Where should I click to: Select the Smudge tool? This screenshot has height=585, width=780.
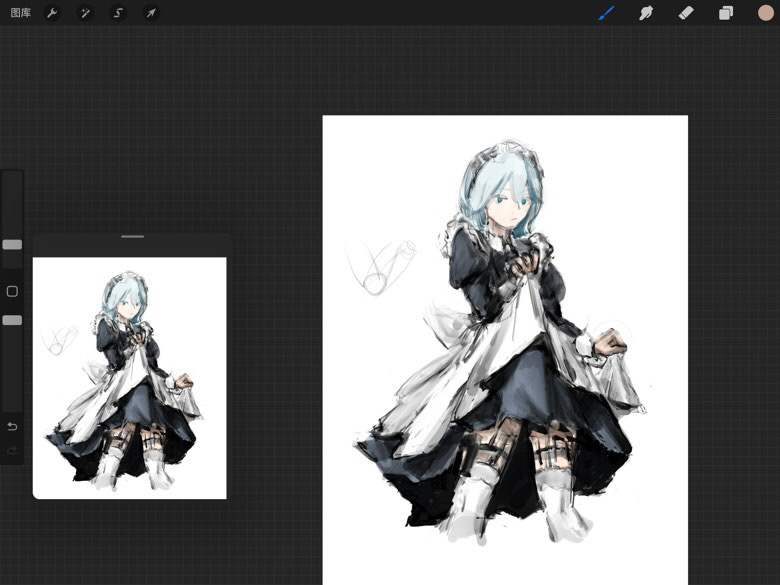(x=646, y=13)
